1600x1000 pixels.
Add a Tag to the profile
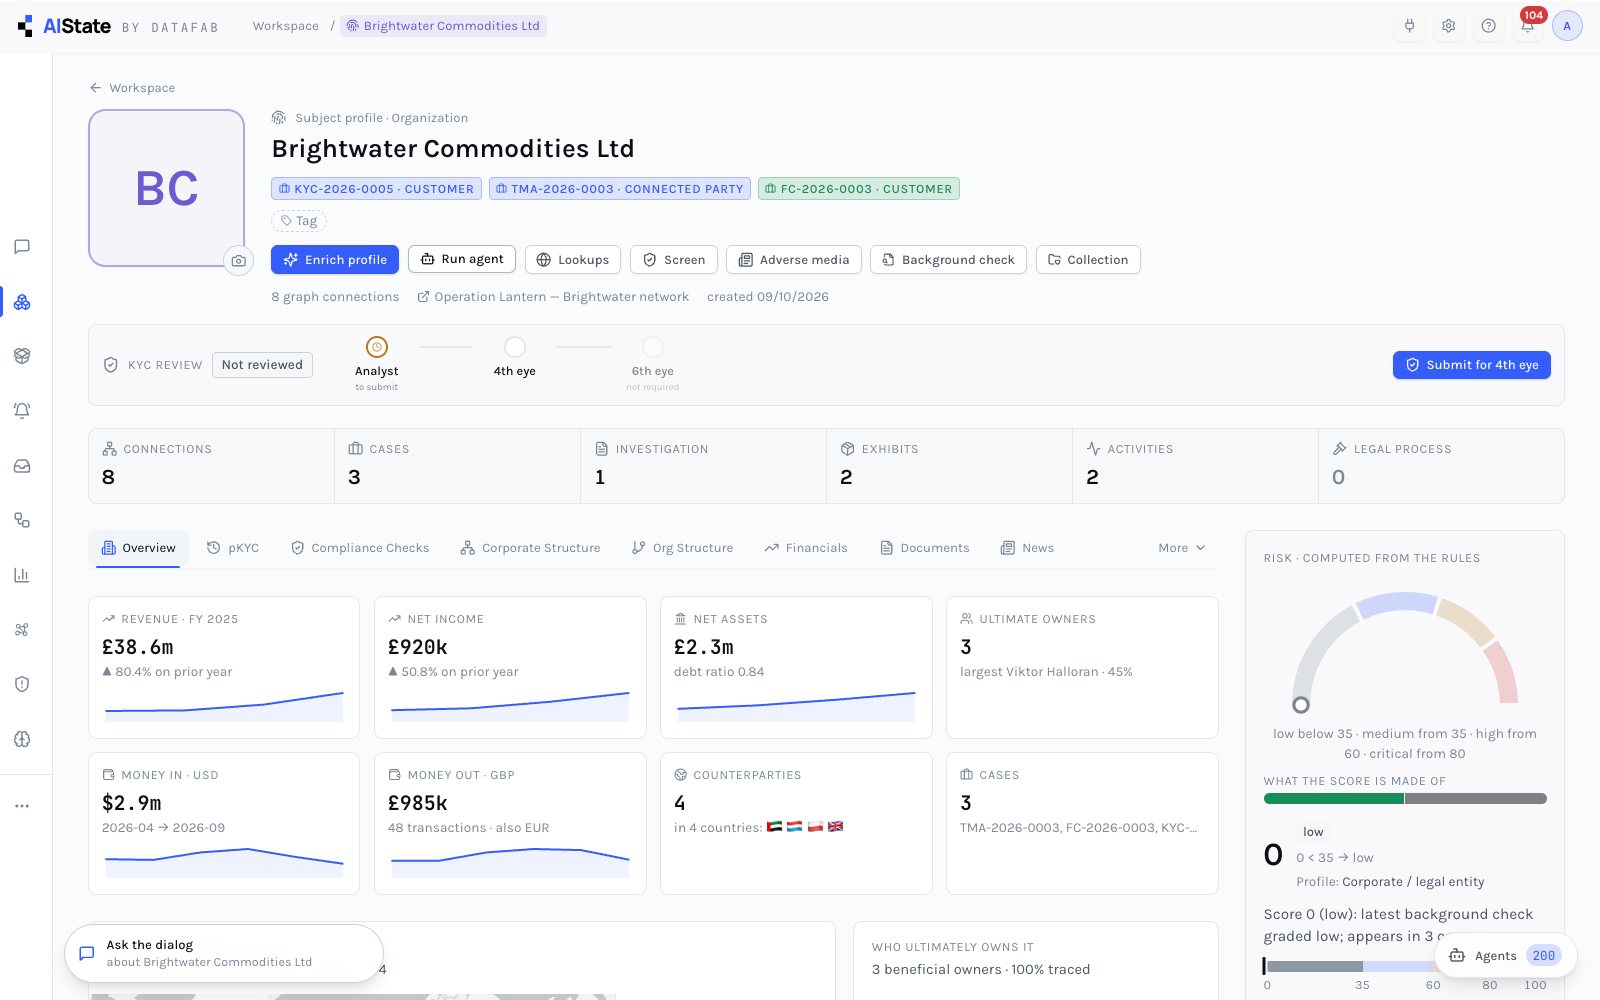[299, 221]
